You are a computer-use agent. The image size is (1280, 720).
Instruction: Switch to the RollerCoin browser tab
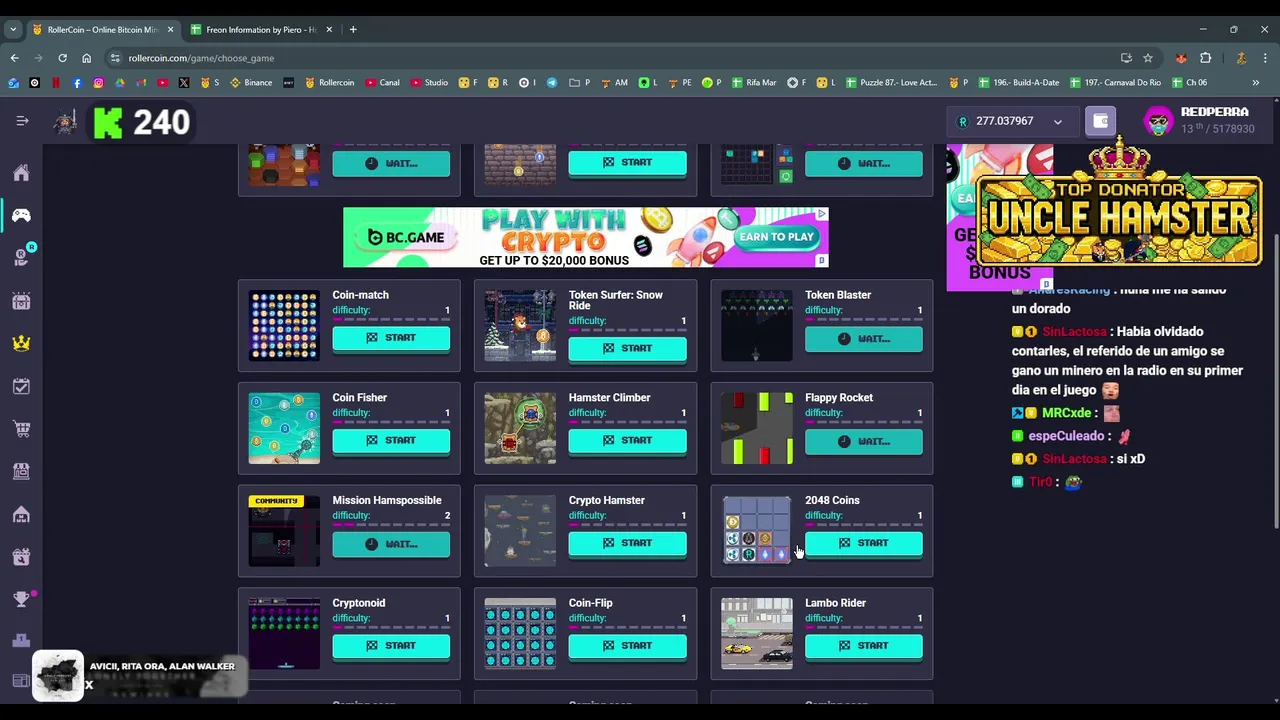click(x=101, y=29)
